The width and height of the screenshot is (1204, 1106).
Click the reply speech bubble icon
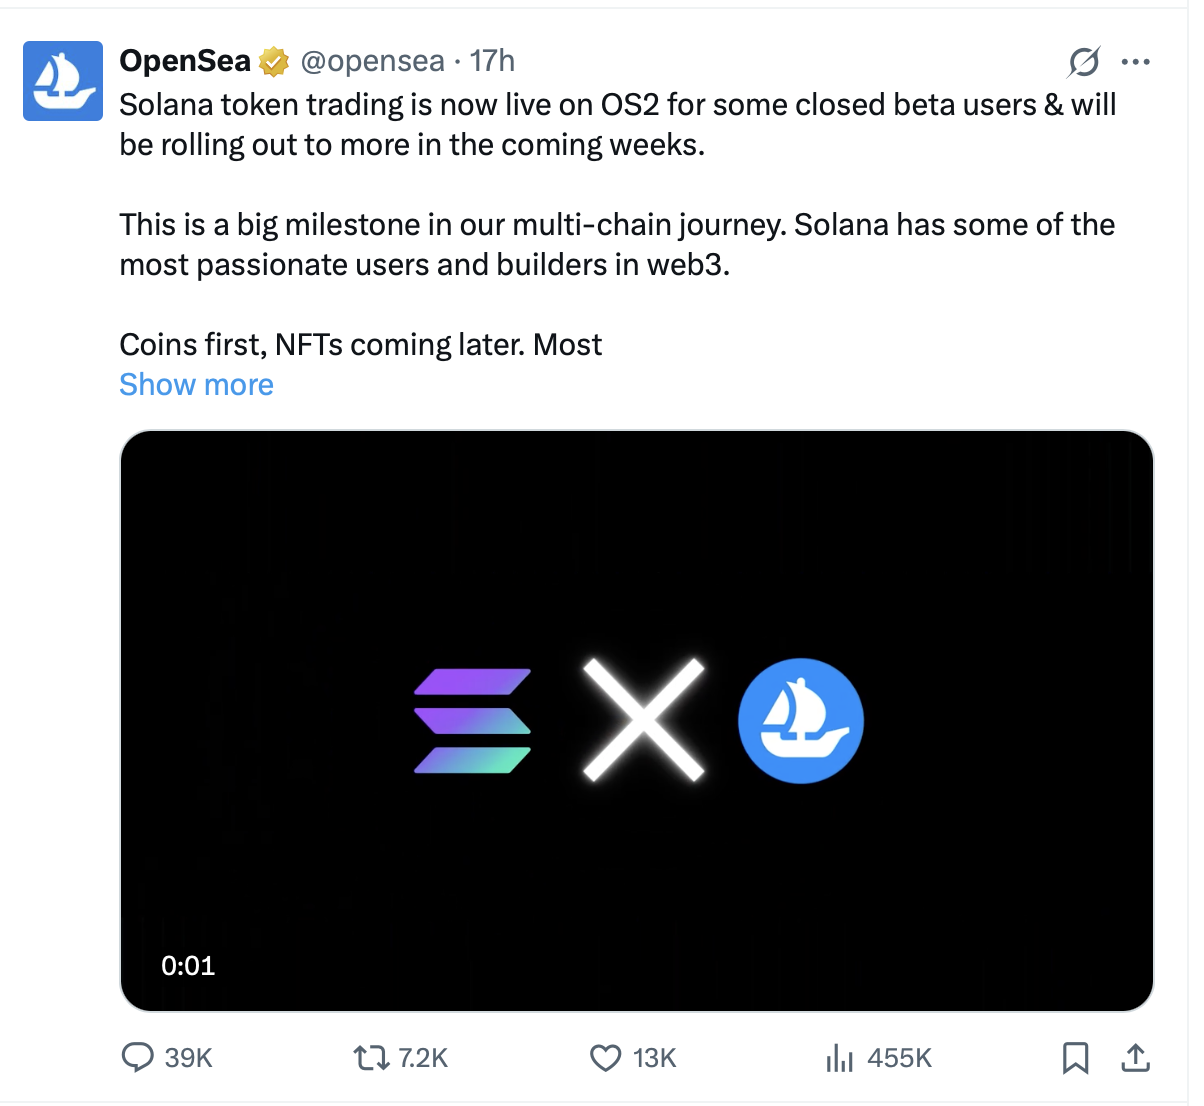137,1057
